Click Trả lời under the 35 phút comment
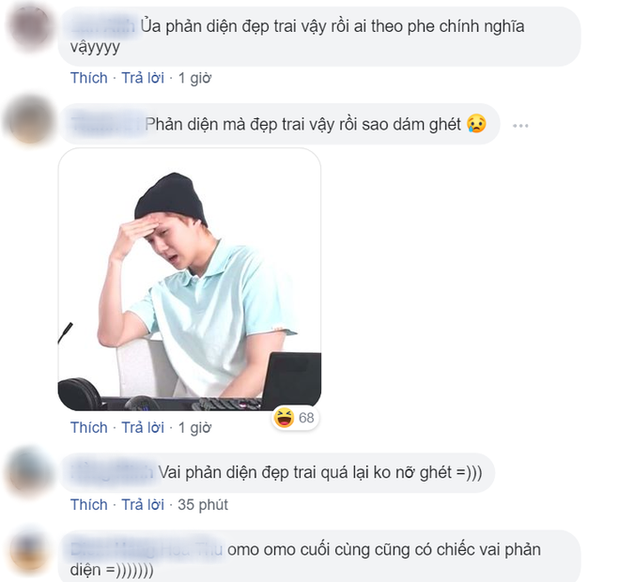Screen dimensions: 620x582 (143, 505)
